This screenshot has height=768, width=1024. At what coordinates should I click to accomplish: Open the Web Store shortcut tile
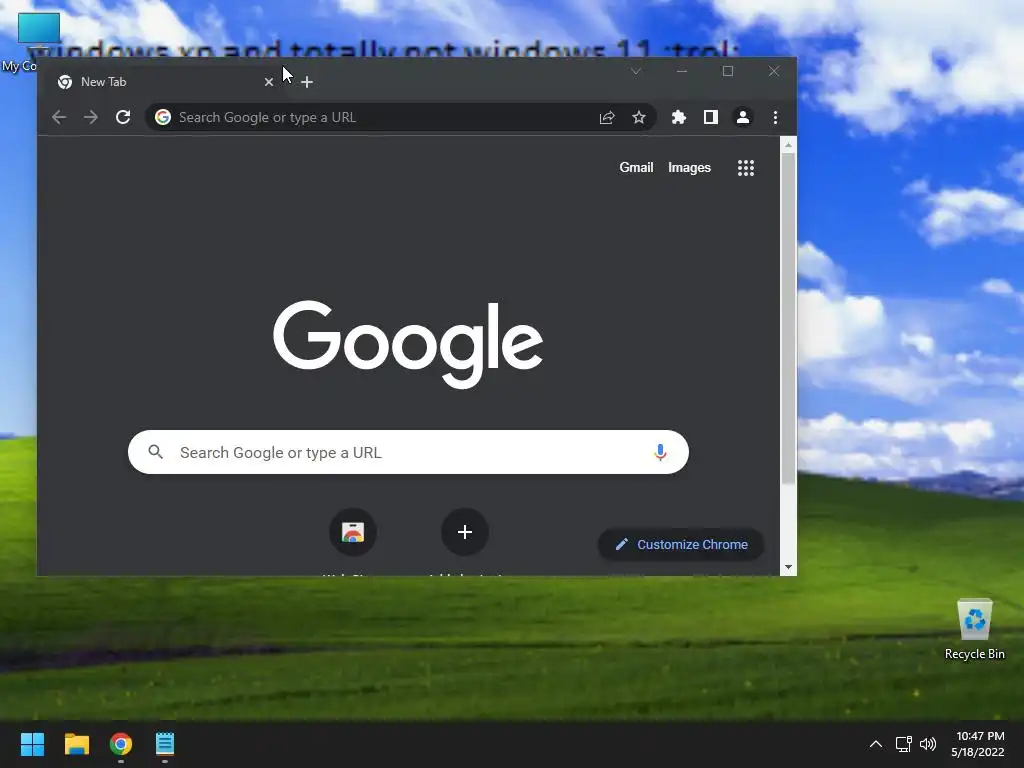coord(353,532)
